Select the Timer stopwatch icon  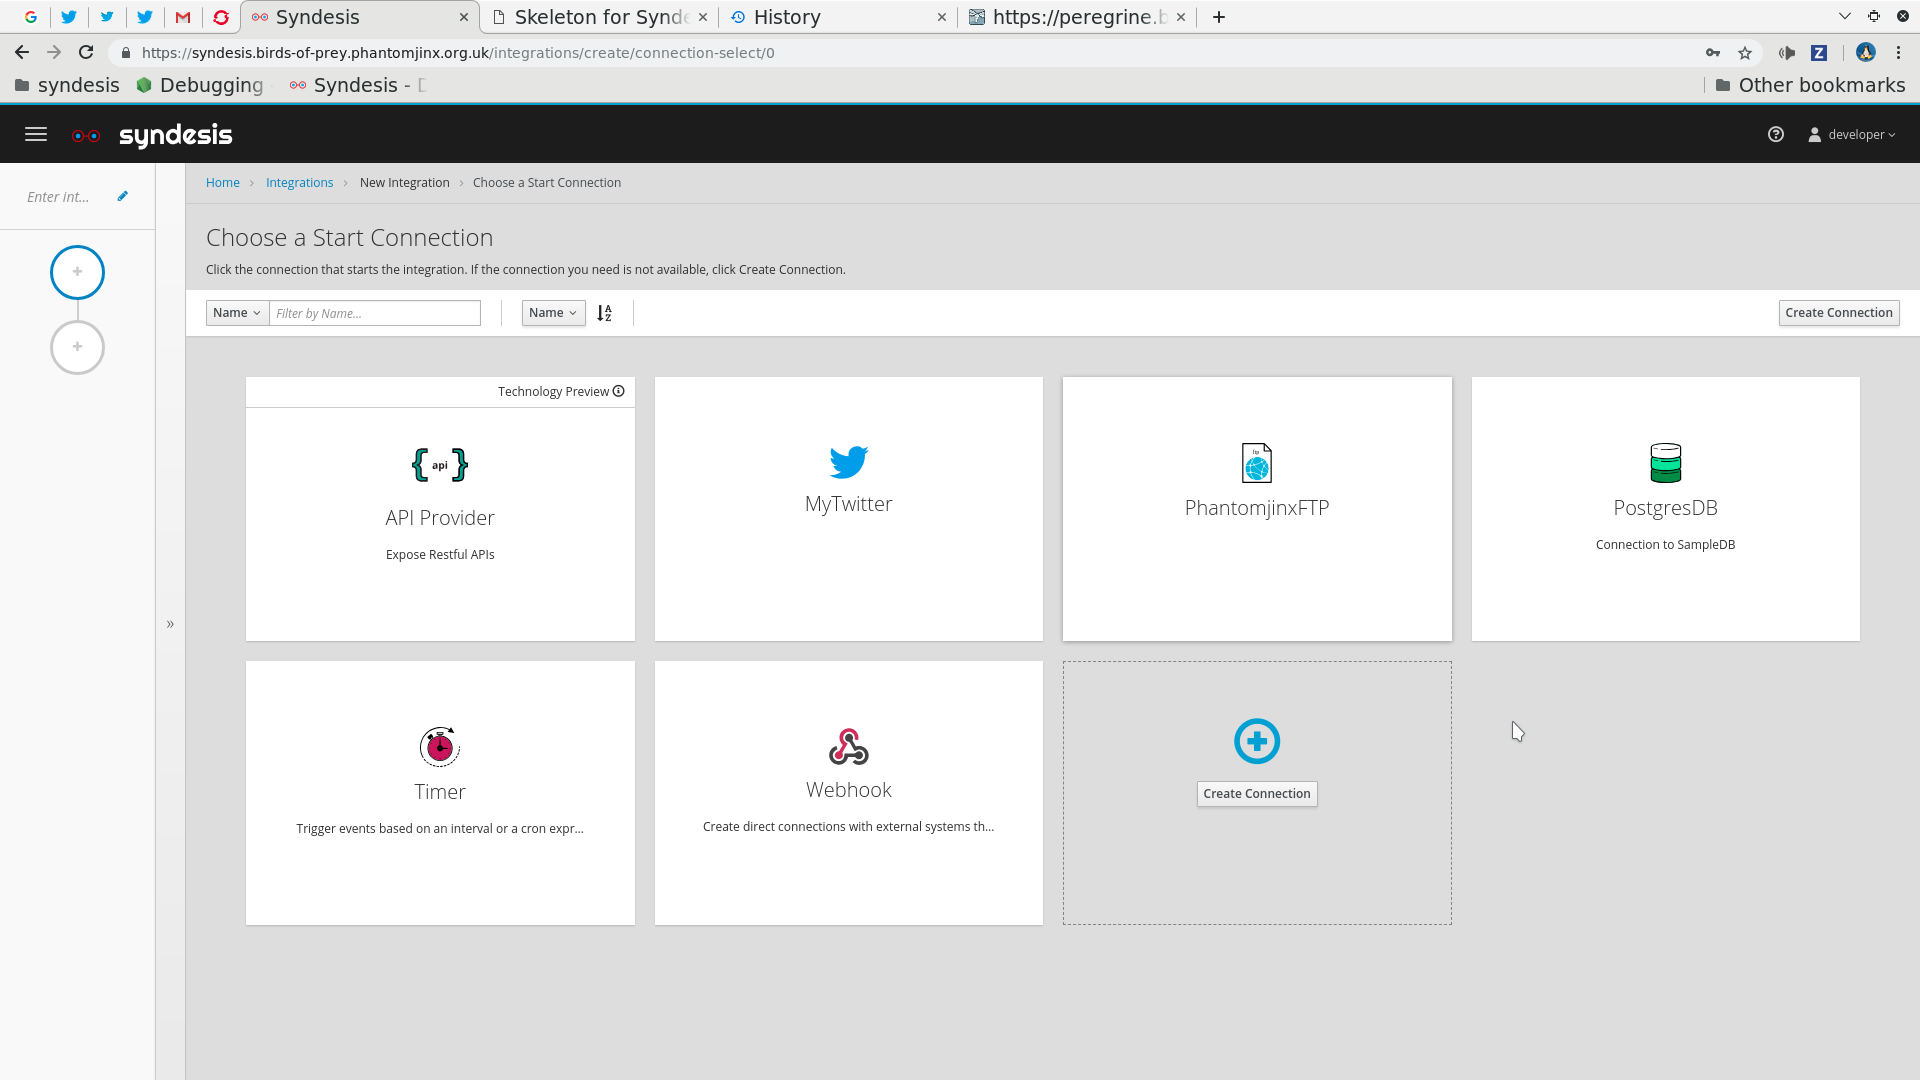pos(440,746)
